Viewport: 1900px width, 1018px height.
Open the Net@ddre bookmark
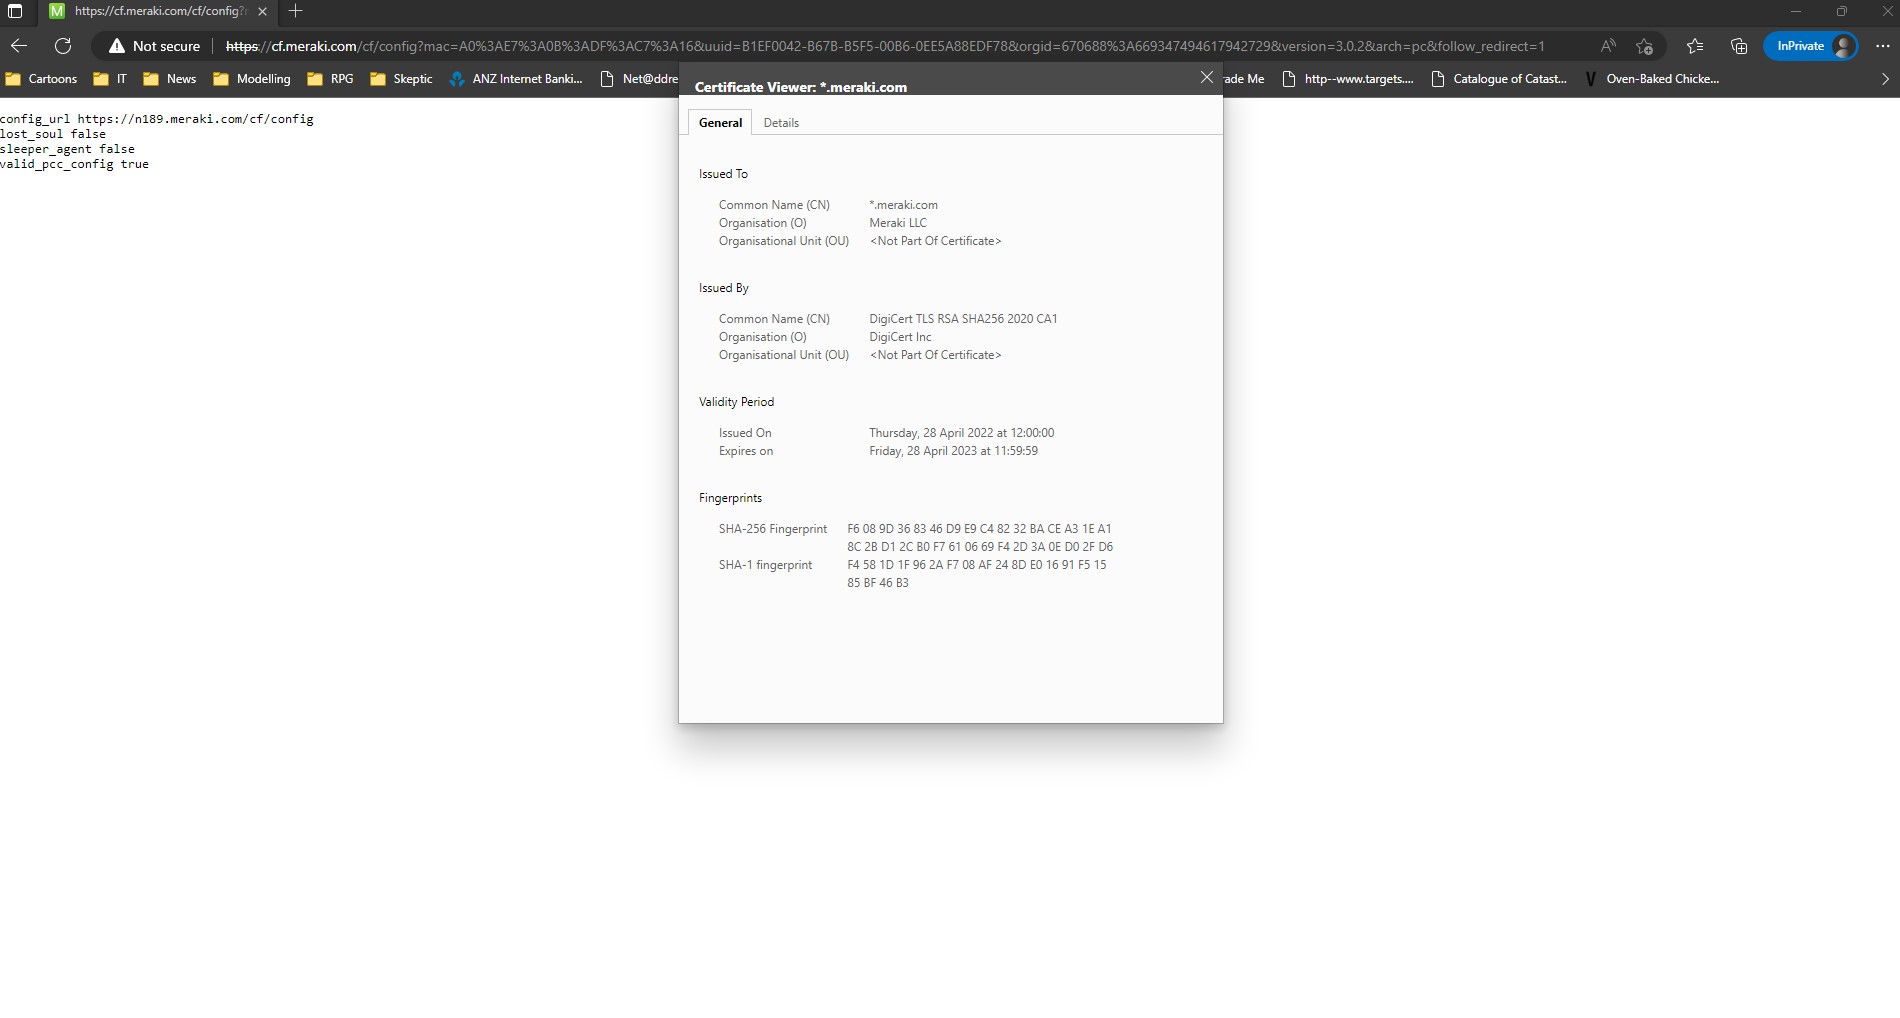tap(646, 79)
